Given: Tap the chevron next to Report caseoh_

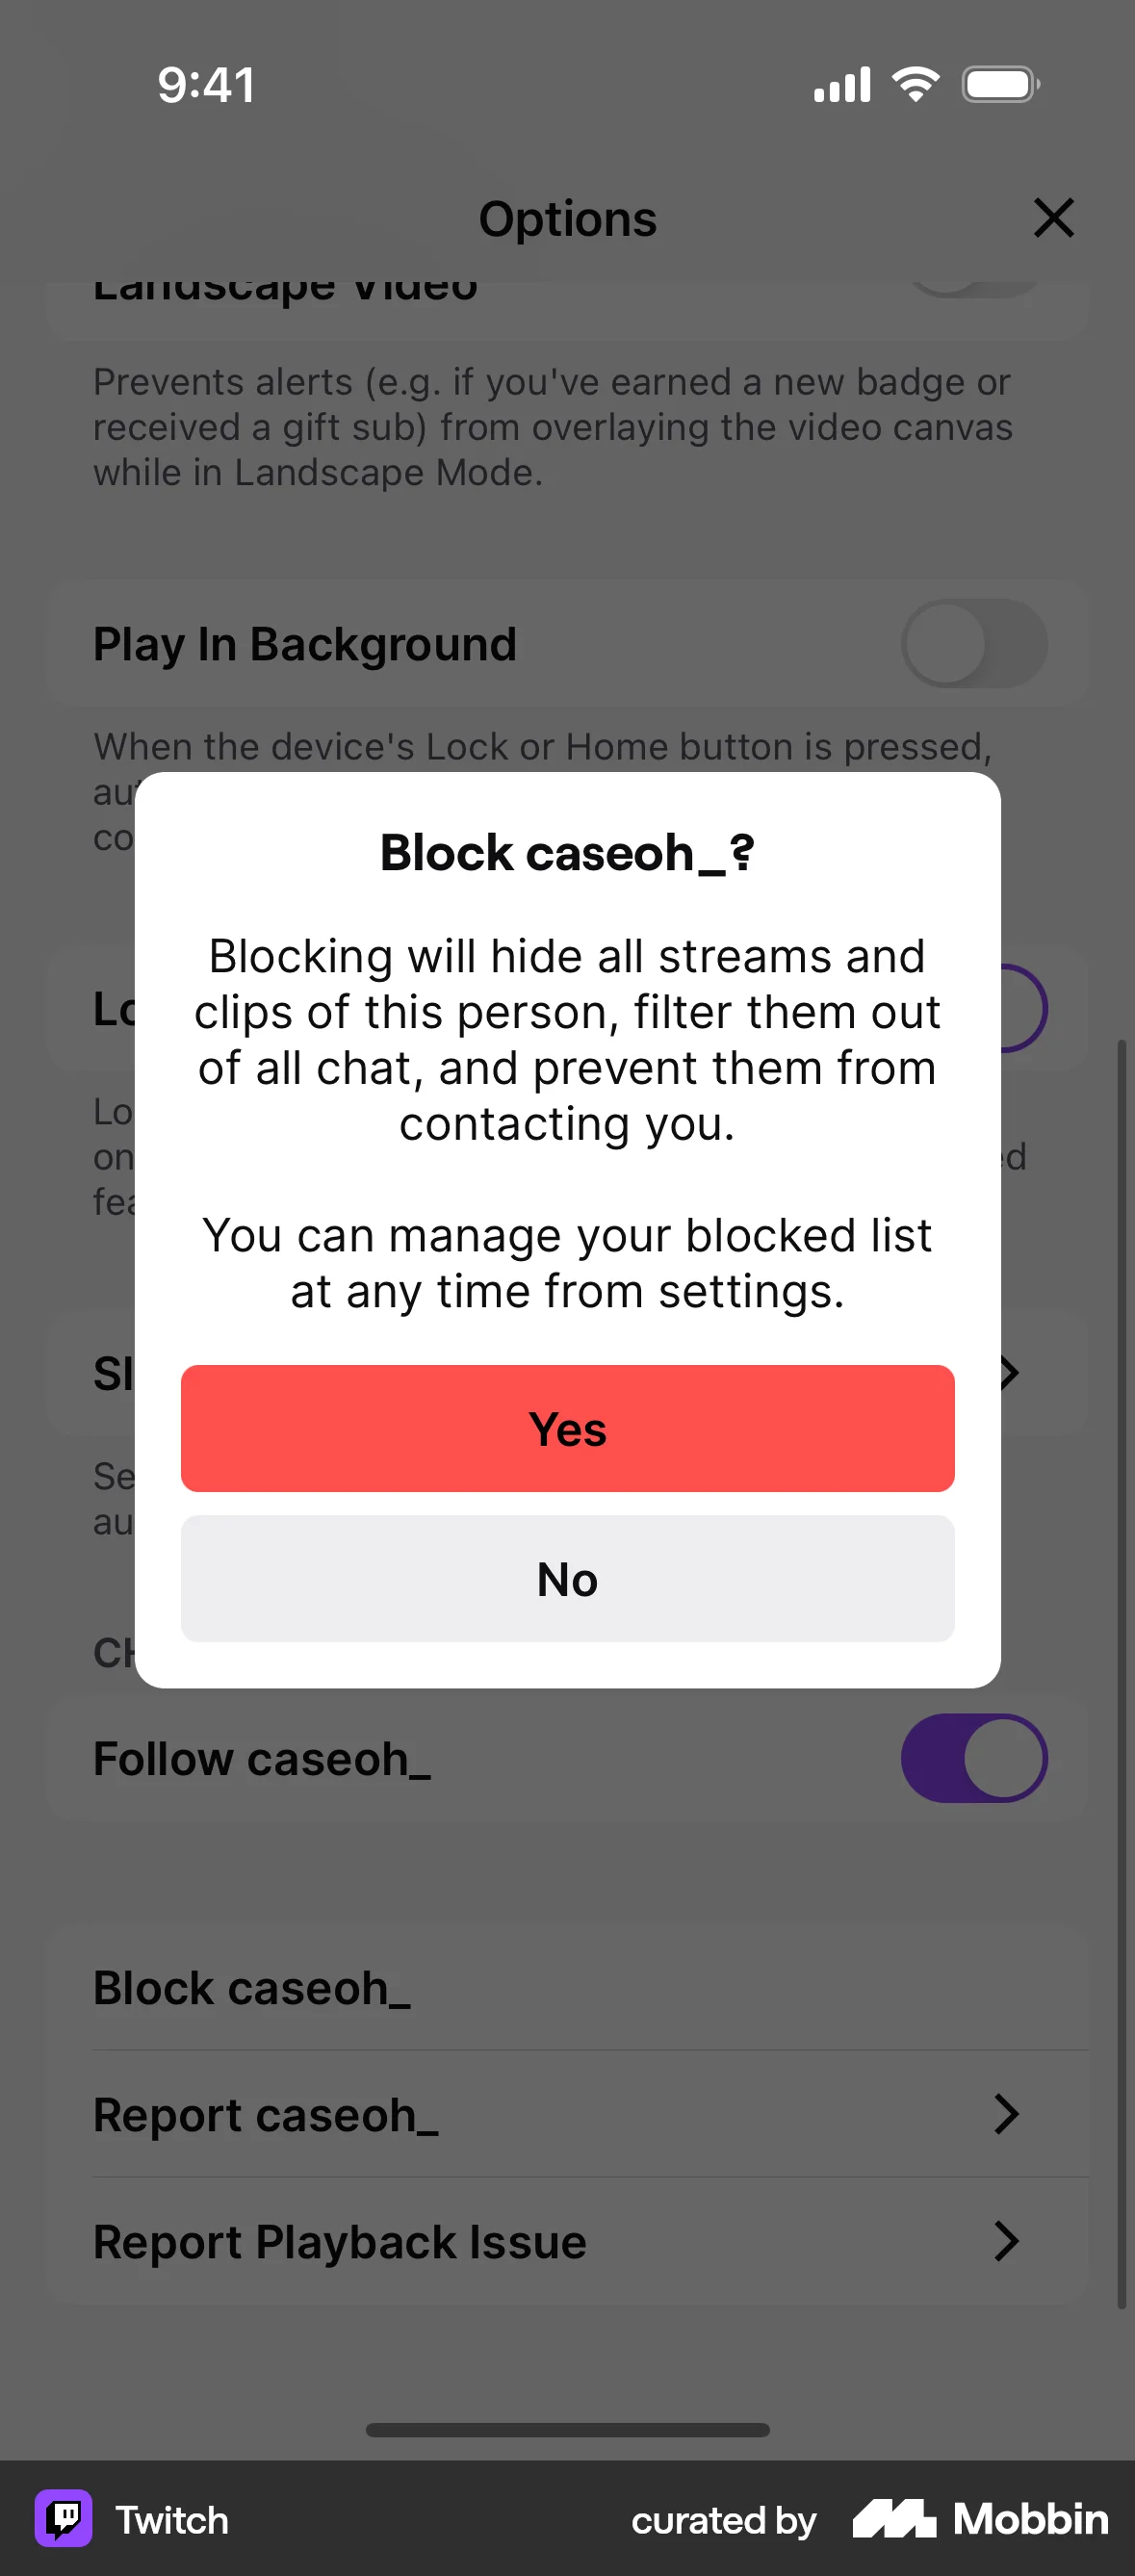Looking at the screenshot, I should pyautogui.click(x=1009, y=2114).
